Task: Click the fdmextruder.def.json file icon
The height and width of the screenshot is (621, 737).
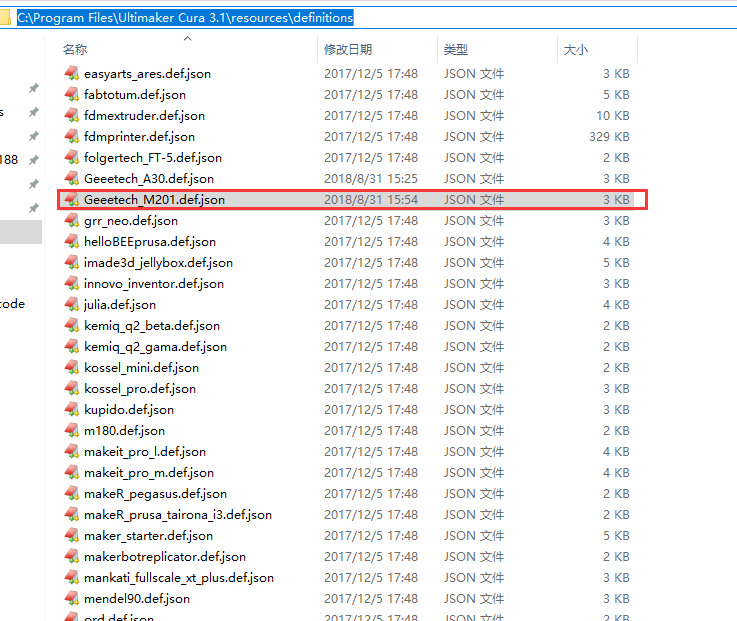Action: 71,116
